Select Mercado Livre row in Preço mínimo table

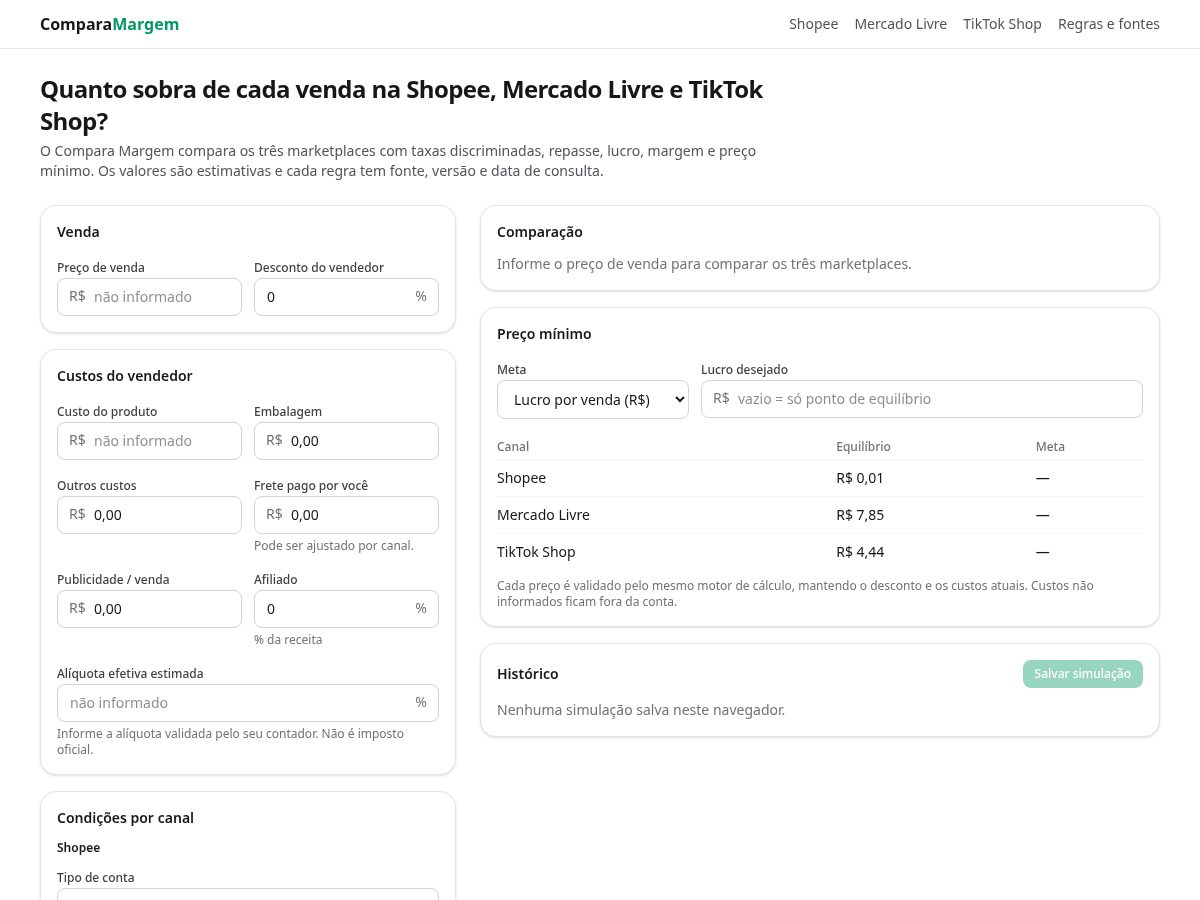[820, 515]
